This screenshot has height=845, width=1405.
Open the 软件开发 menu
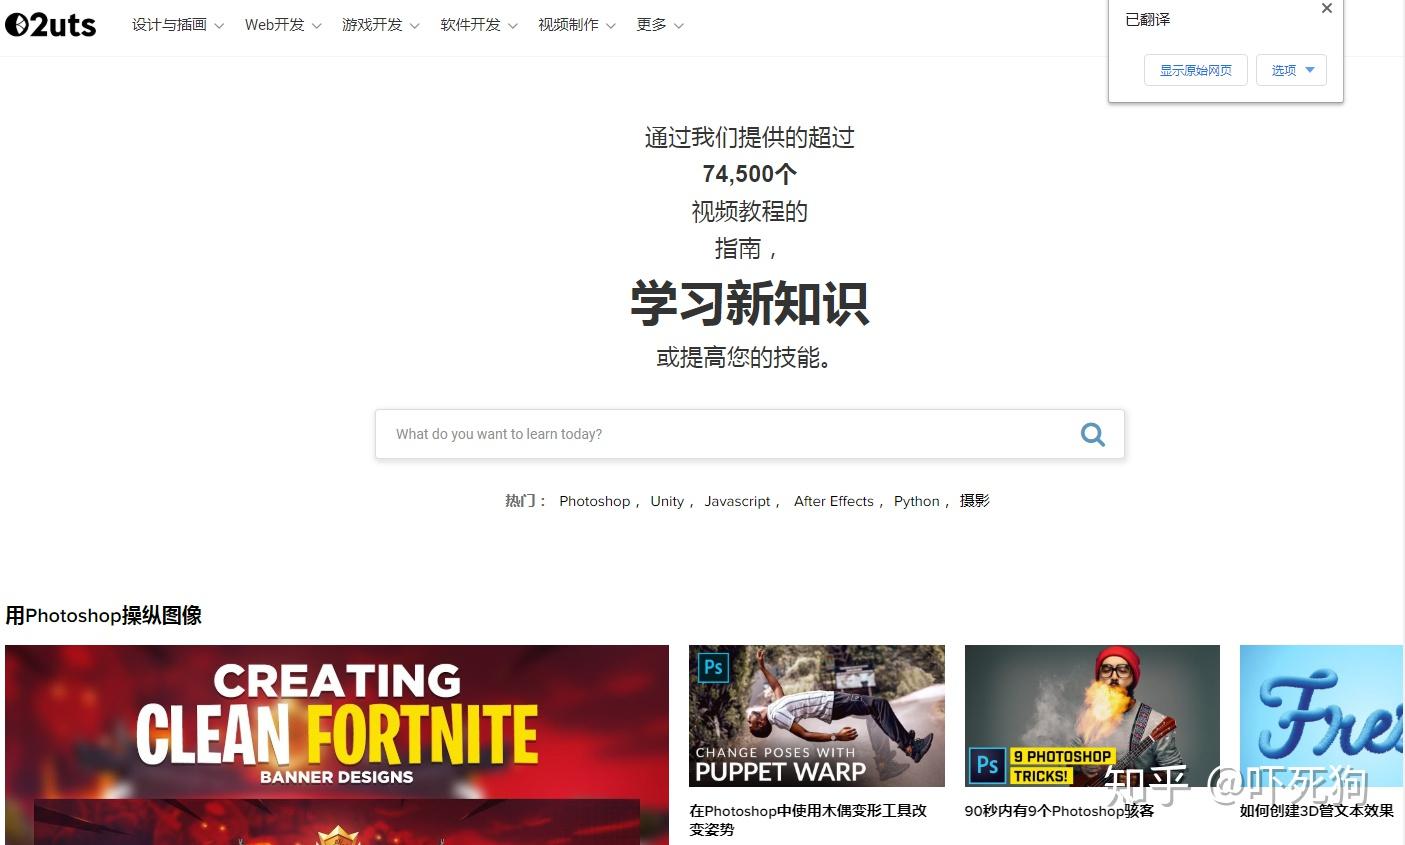coord(478,25)
